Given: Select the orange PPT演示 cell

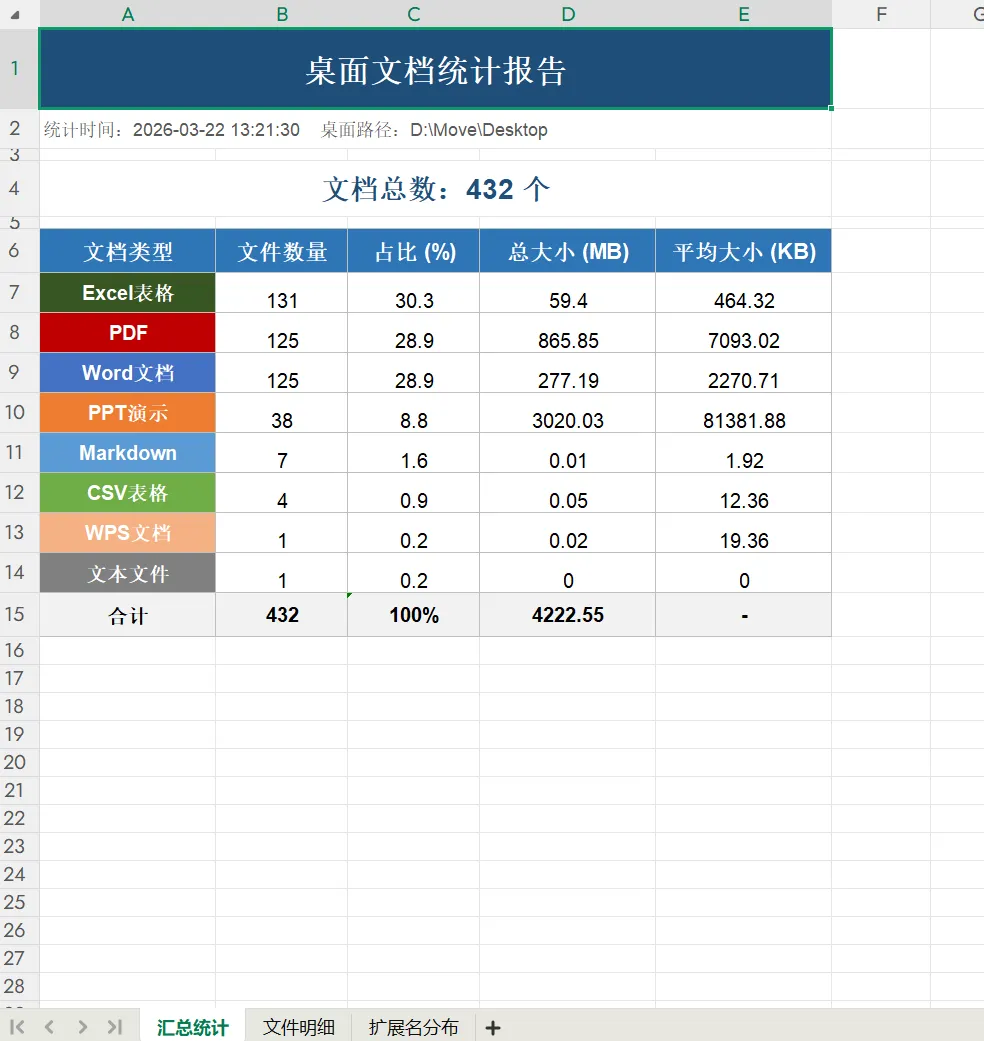Looking at the screenshot, I should (x=127, y=412).
